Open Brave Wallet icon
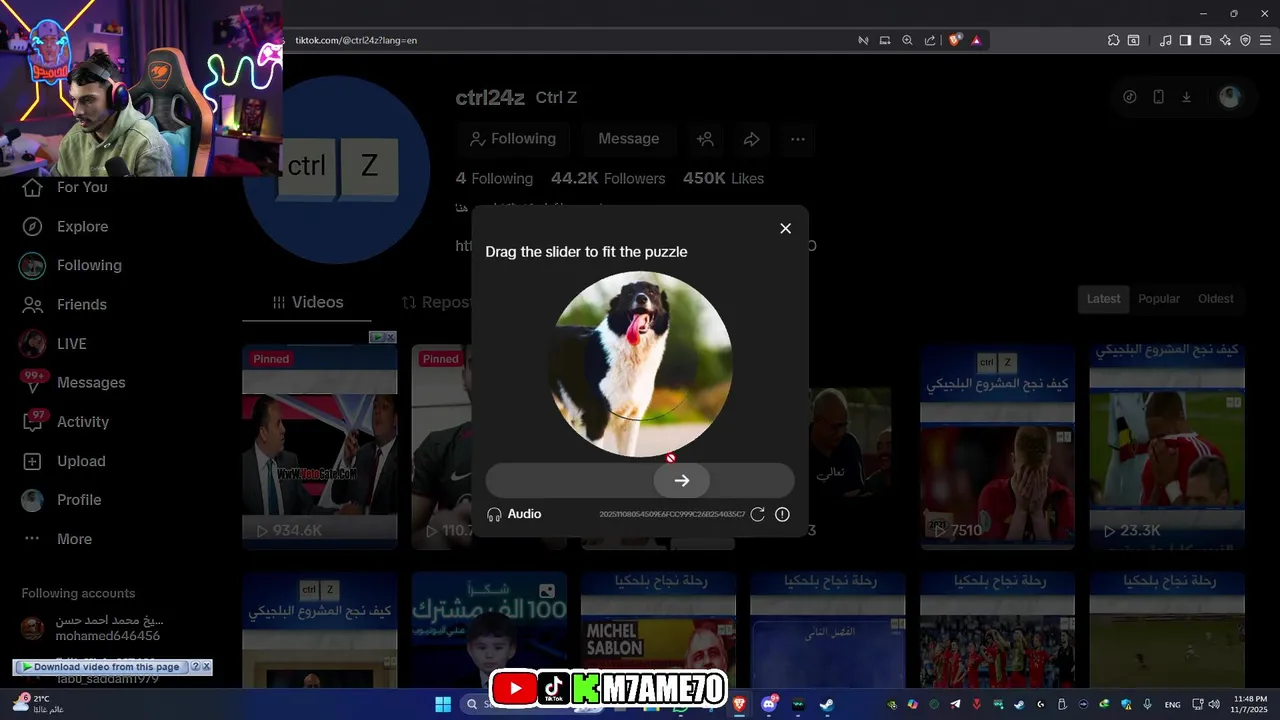 tap(1205, 40)
